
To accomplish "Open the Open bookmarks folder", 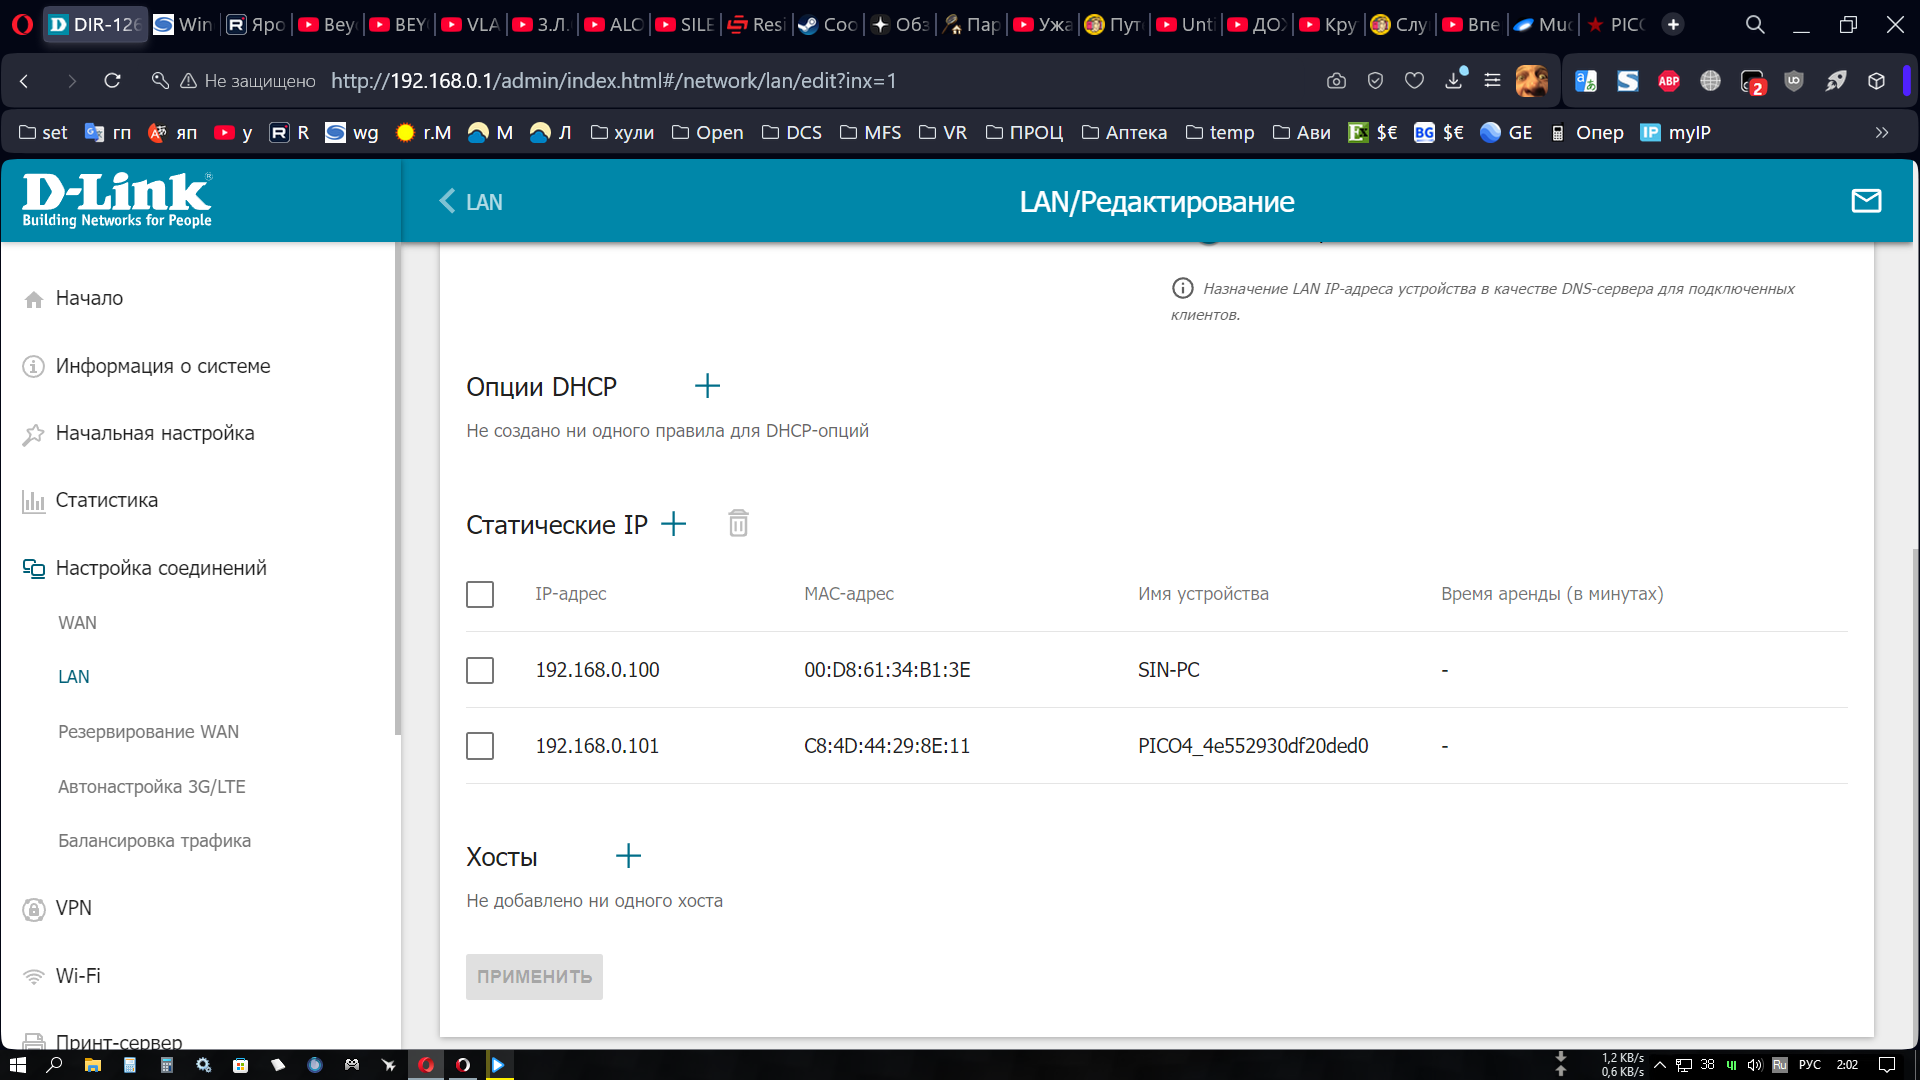I will pyautogui.click(x=707, y=132).
